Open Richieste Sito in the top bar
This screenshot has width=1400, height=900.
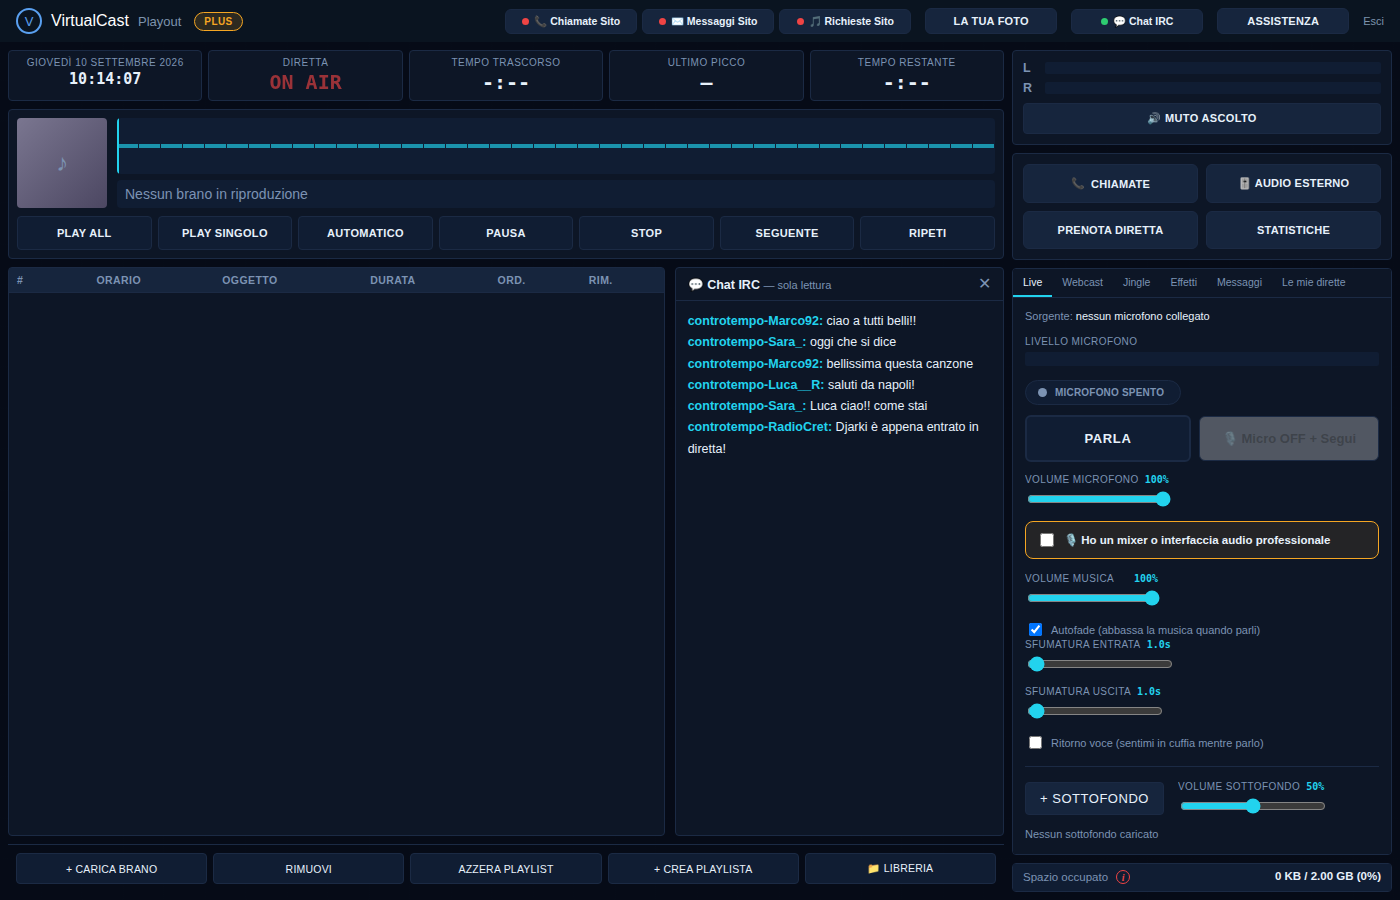845,21
